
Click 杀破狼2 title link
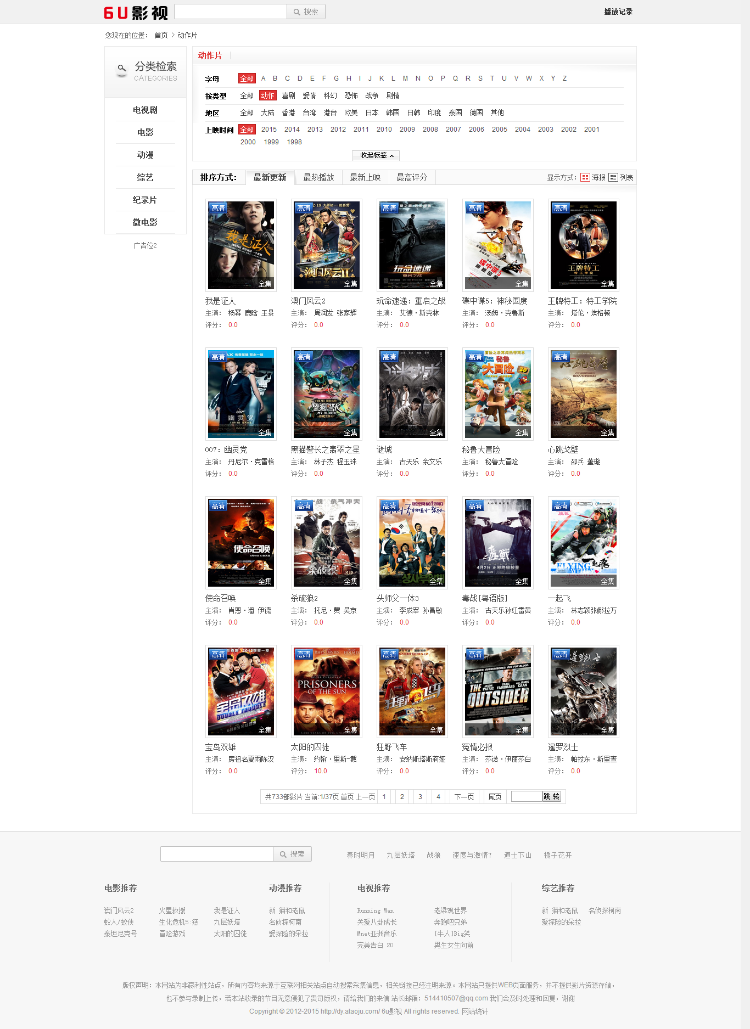pyautogui.click(x=304, y=598)
